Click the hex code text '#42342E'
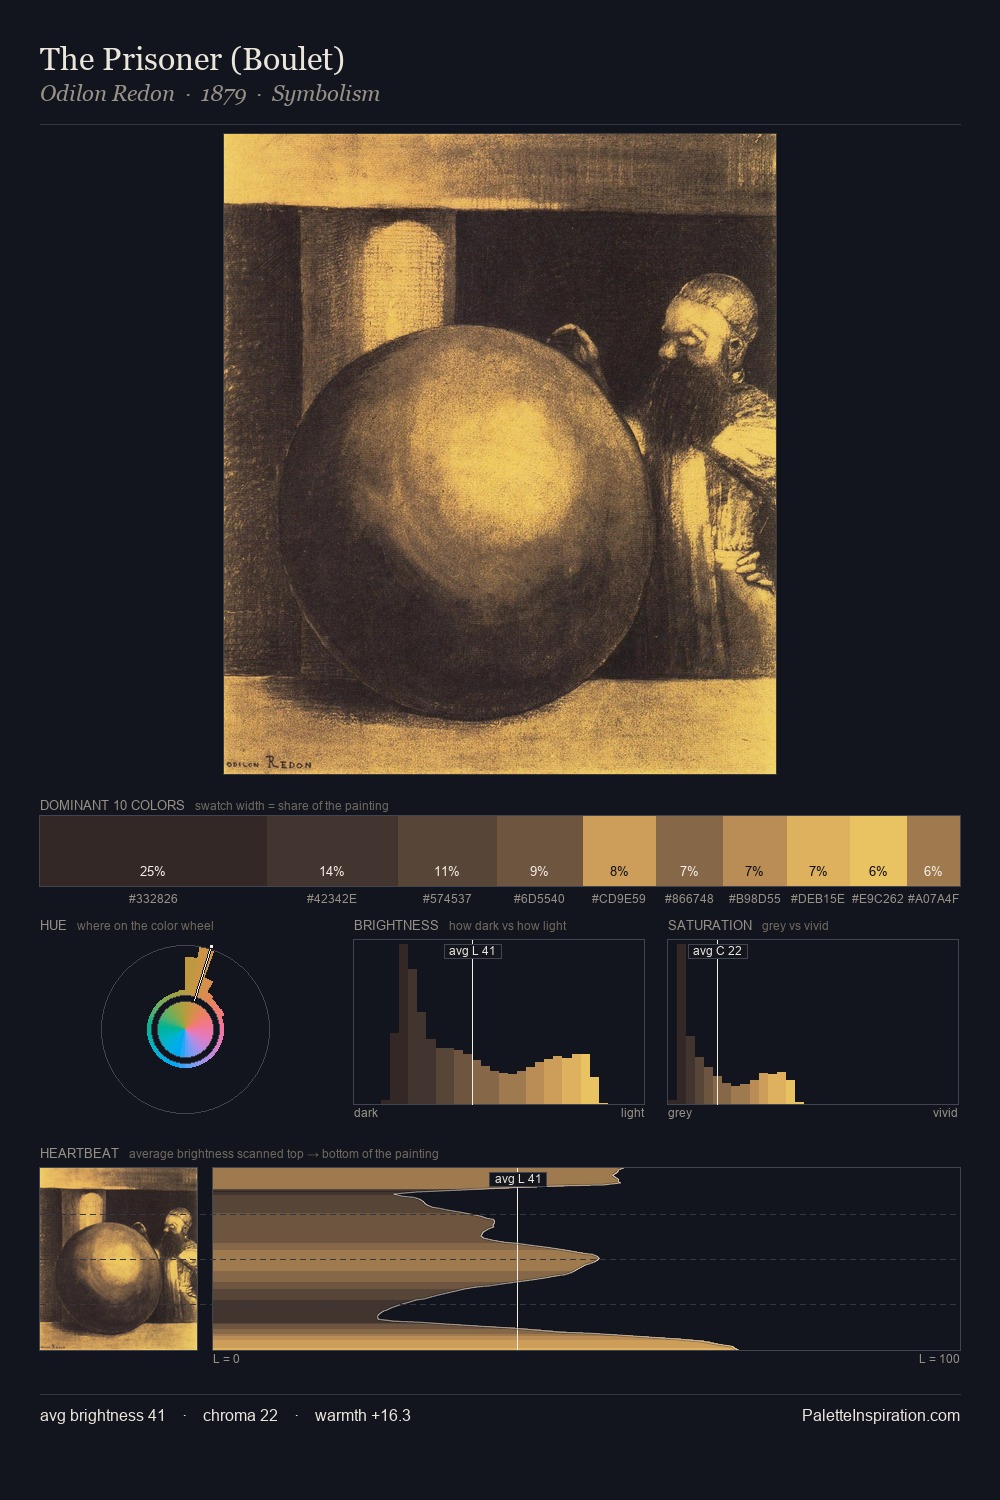Viewport: 1000px width, 1500px height. point(332,899)
